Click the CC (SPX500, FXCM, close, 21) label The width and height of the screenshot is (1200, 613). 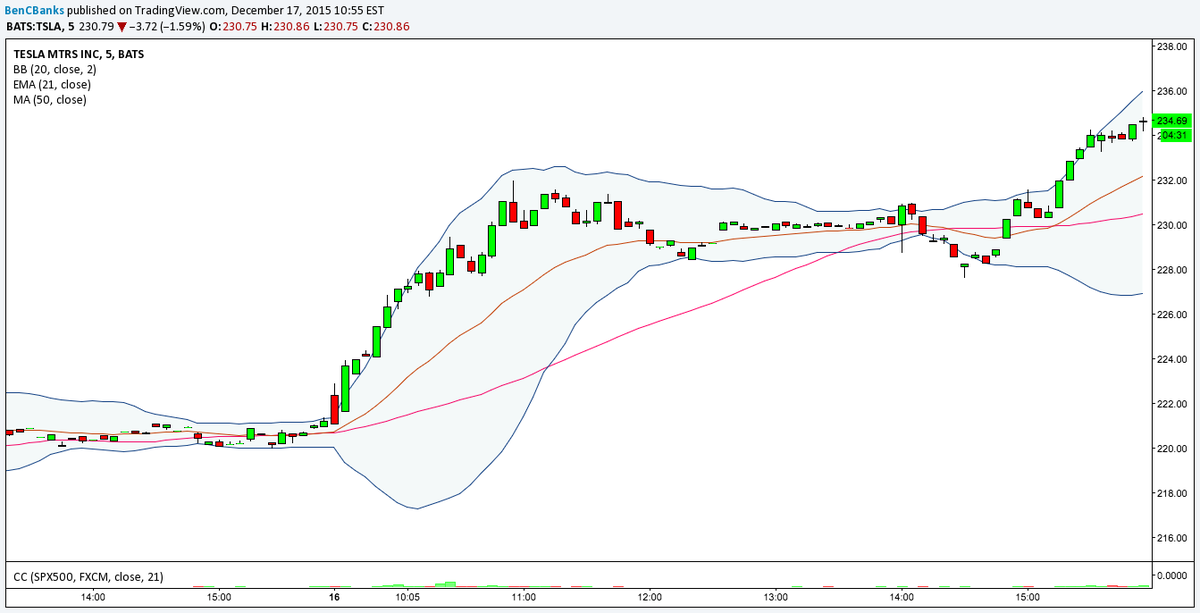click(x=88, y=577)
